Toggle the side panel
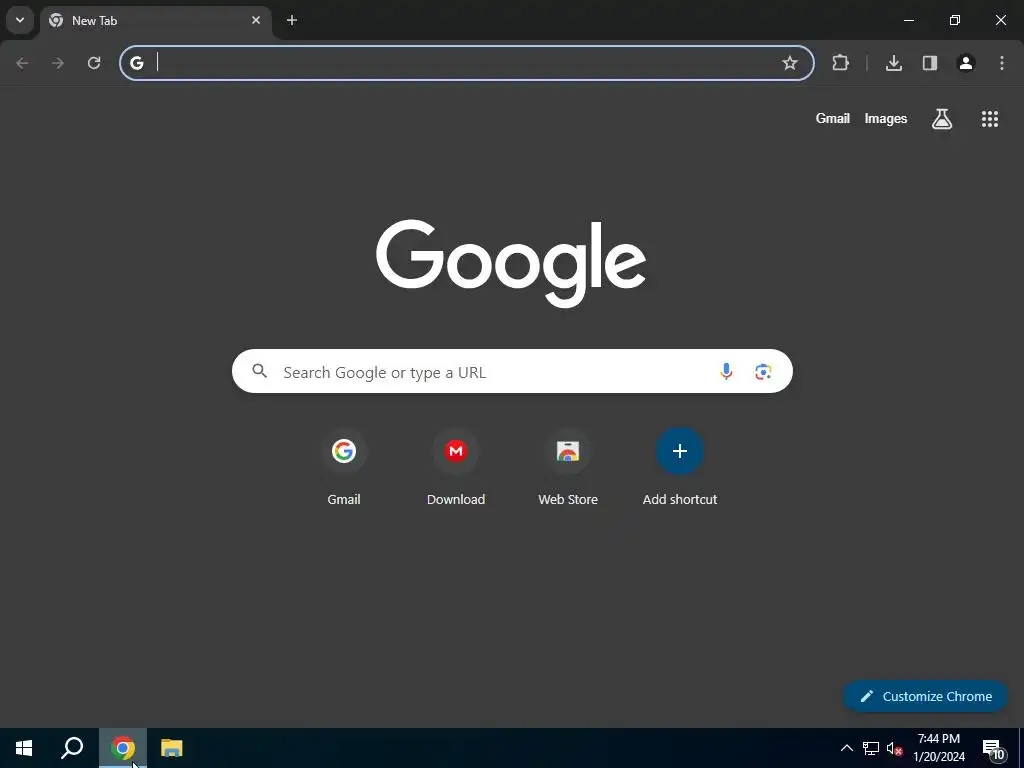This screenshot has height=768, width=1024. (930, 63)
